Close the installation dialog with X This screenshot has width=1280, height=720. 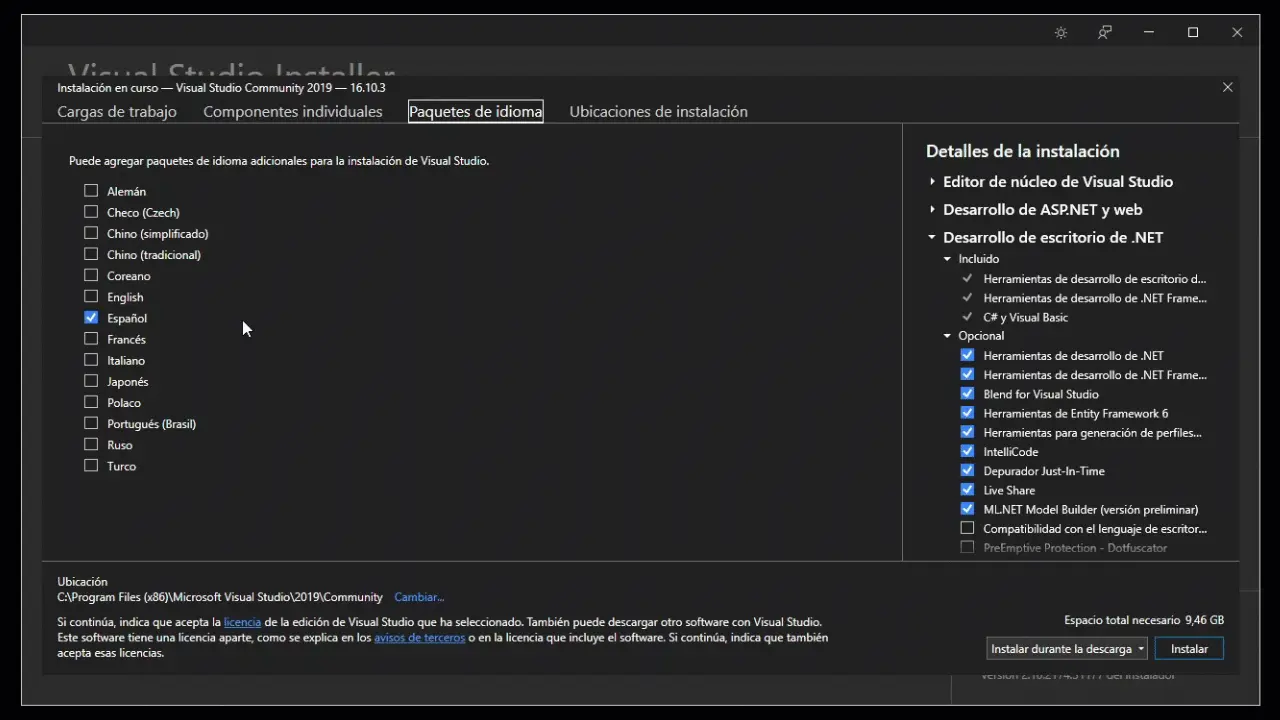click(1228, 88)
